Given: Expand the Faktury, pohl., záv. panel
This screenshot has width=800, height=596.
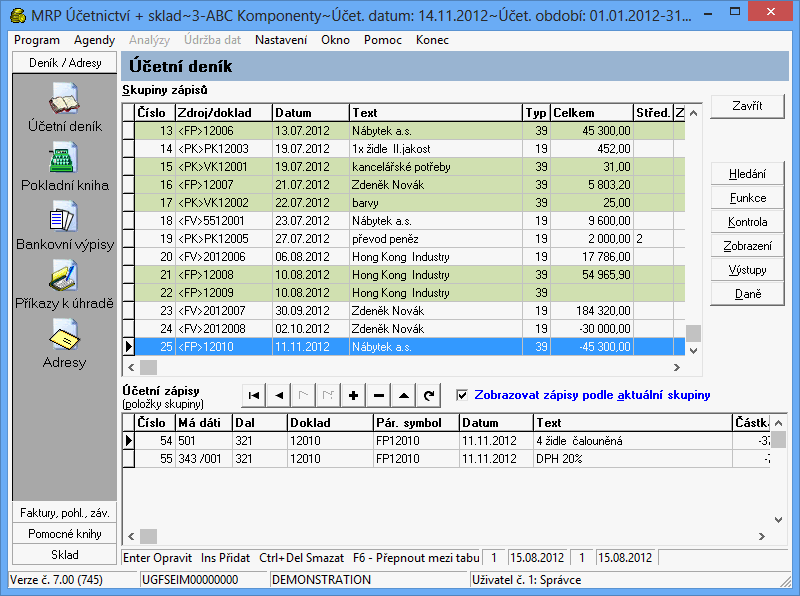Looking at the screenshot, I should coord(64,513).
